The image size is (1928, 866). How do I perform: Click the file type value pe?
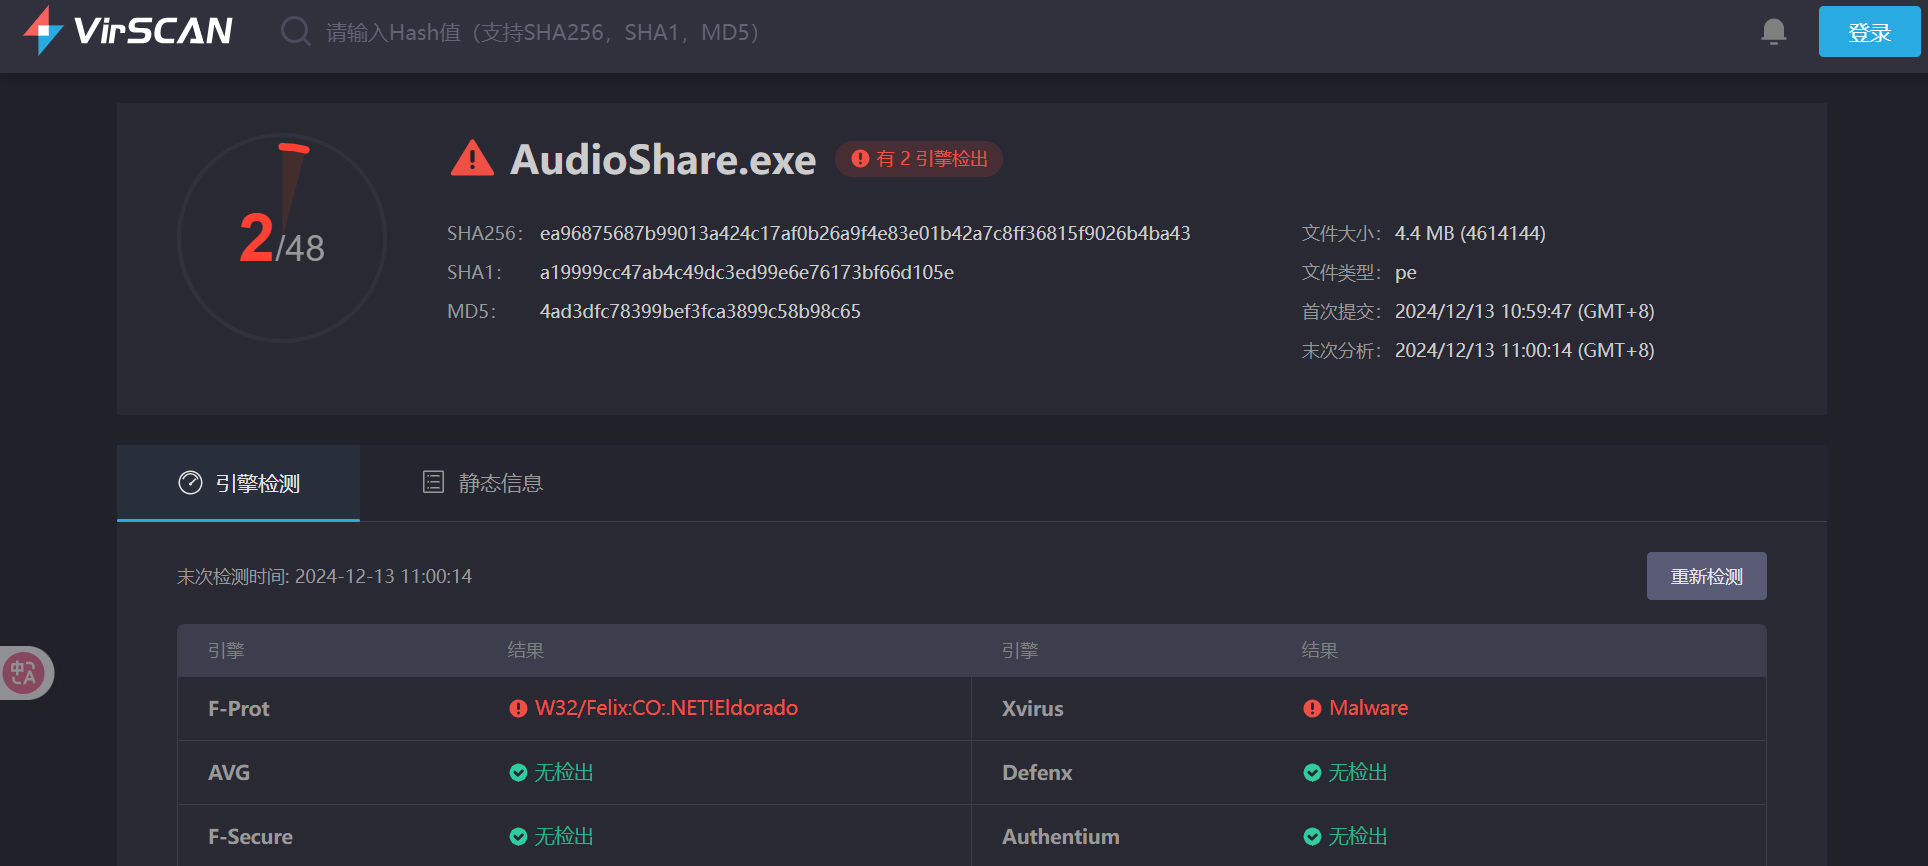click(1405, 272)
